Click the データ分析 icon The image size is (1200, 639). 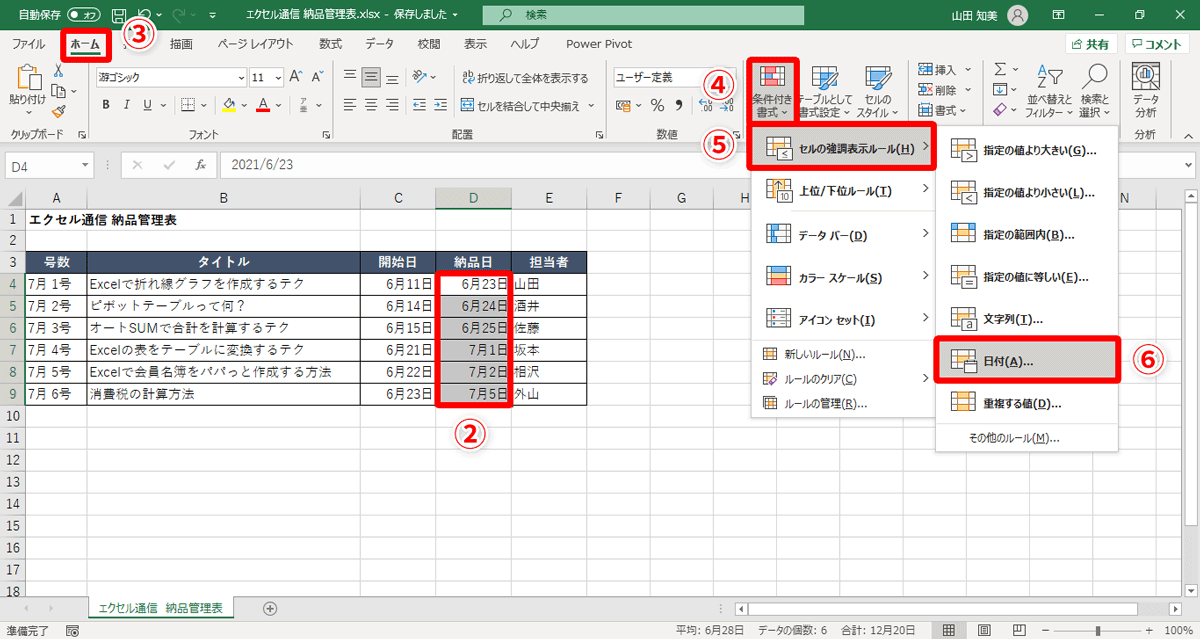[x=1145, y=90]
